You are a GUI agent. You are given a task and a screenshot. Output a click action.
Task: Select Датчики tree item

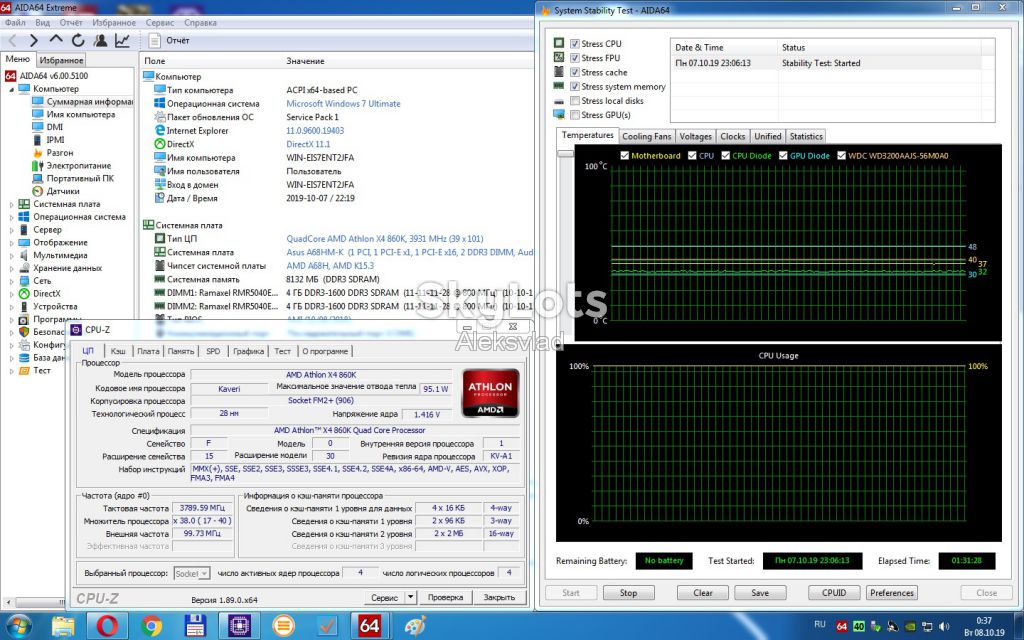point(56,191)
